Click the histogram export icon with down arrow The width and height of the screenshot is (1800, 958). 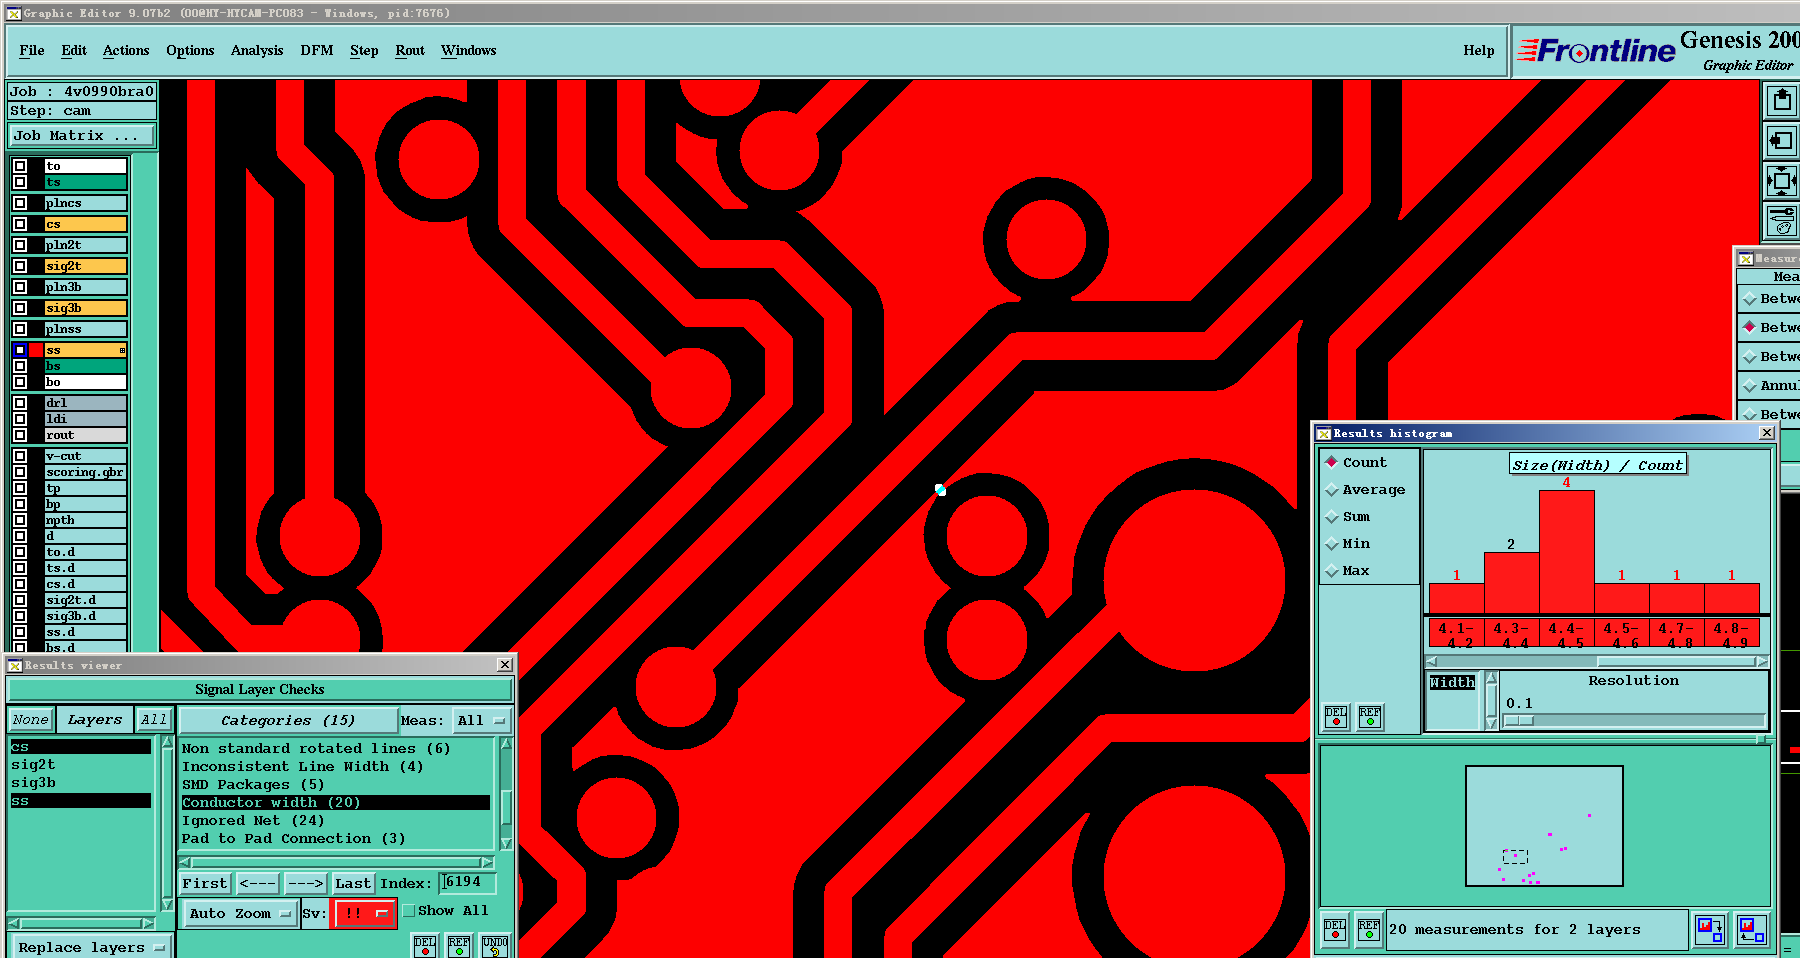[x=1710, y=929]
